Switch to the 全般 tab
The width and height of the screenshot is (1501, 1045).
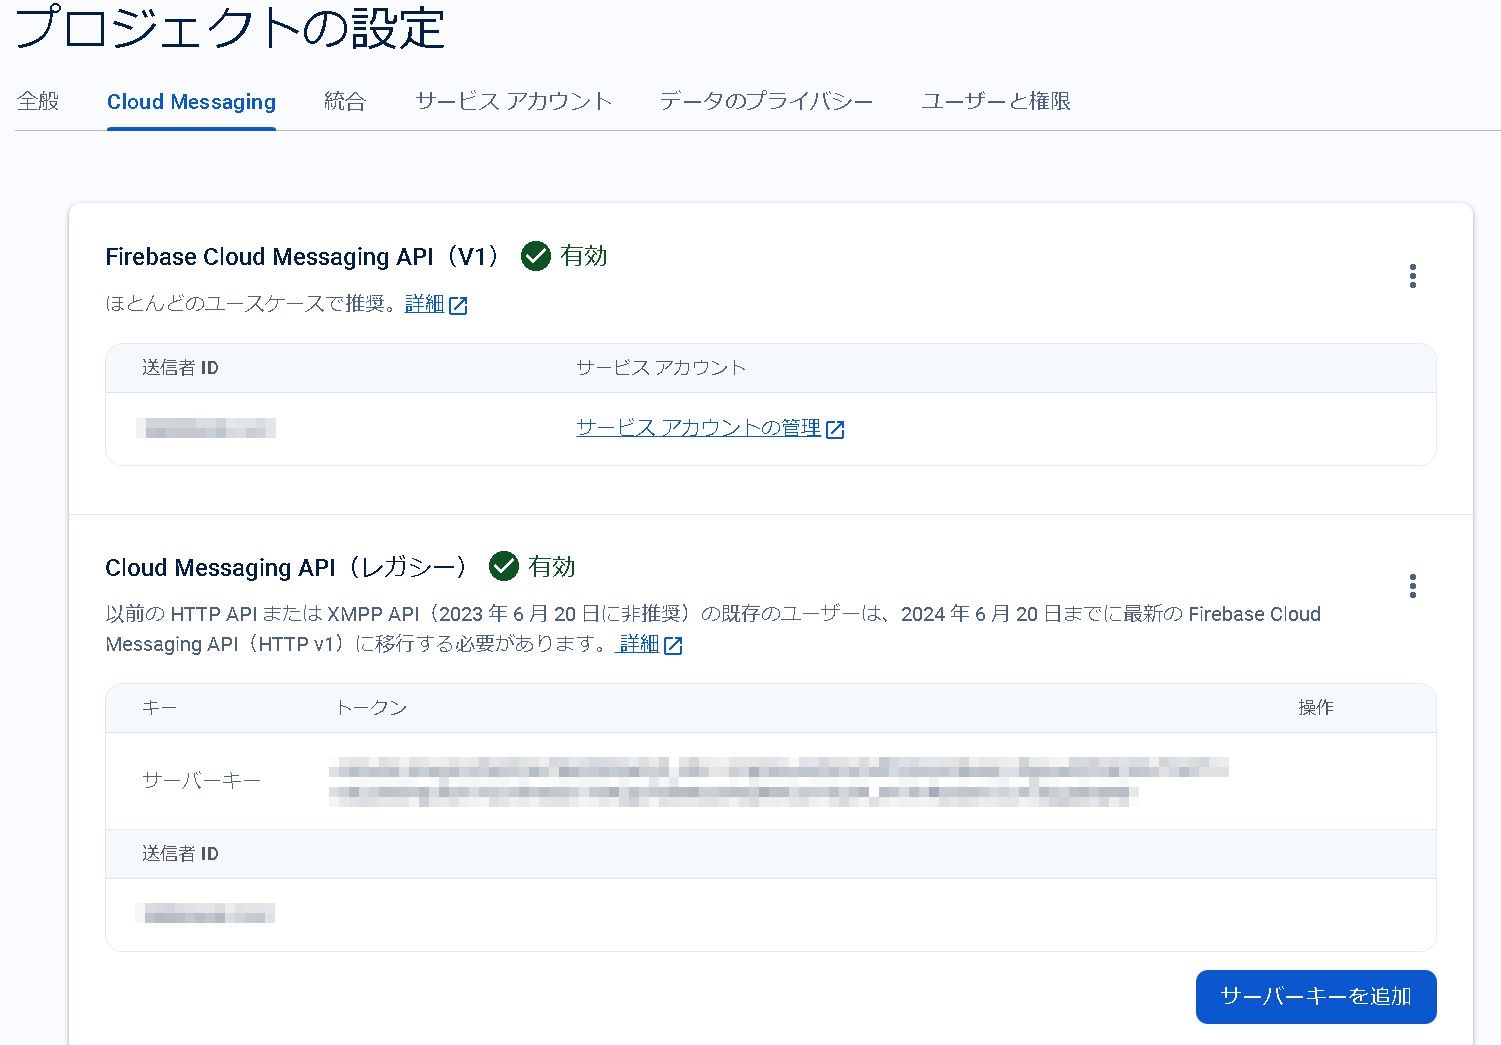[39, 101]
